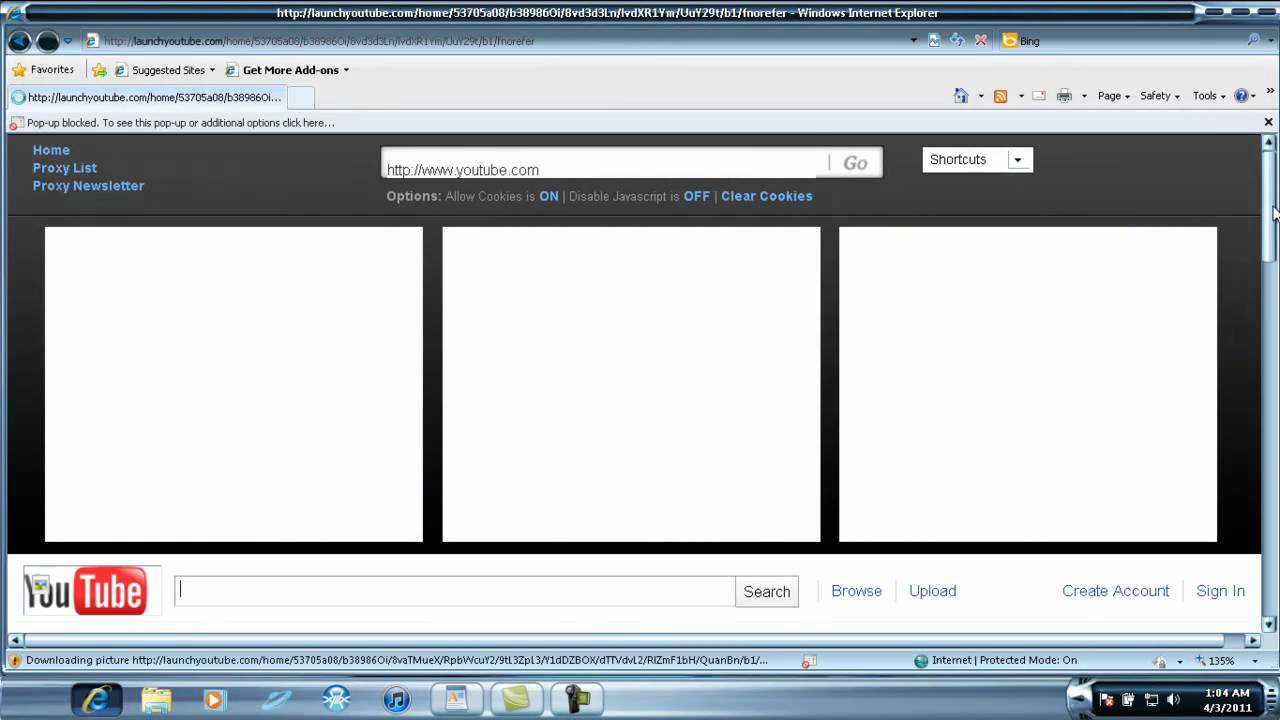Expand the Feeds dropdown arrow
The height and width of the screenshot is (720, 1280).
point(1021,96)
